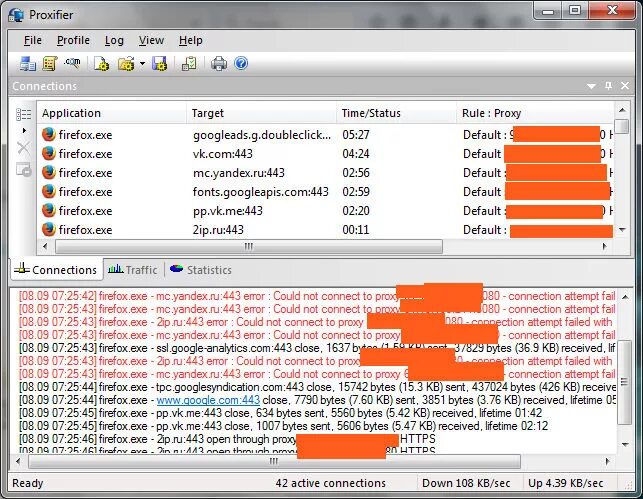
Task: Click the Up 4.39 KB/sec status entry
Action: click(x=565, y=483)
